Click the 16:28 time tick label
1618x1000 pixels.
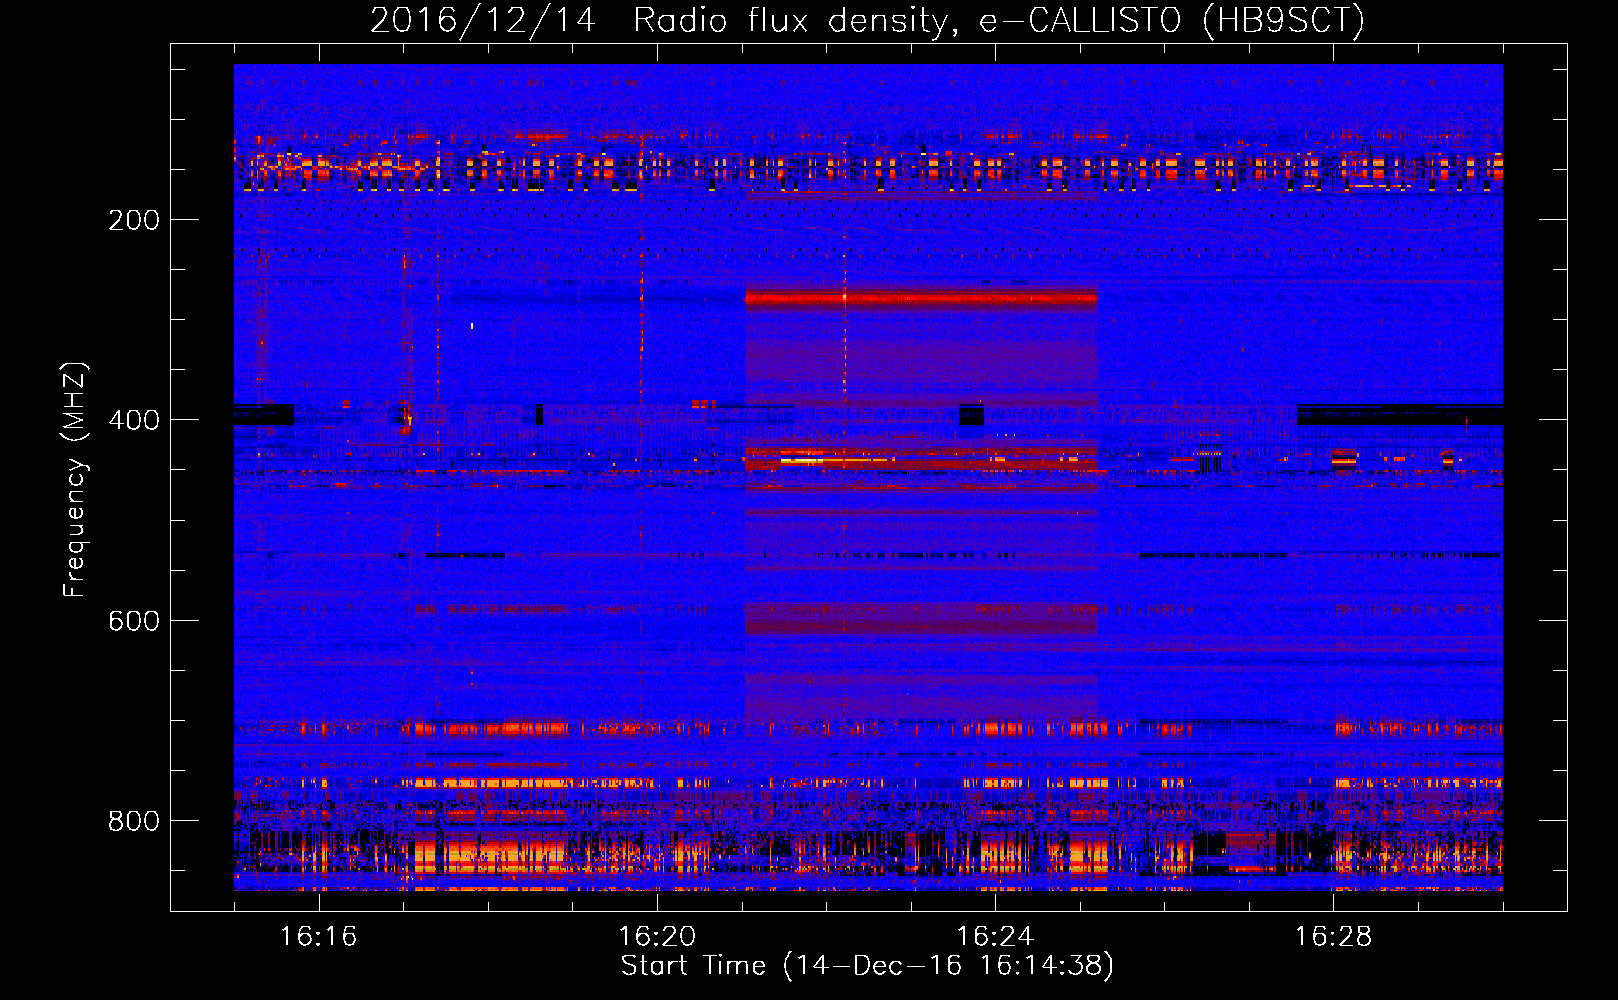(1333, 937)
